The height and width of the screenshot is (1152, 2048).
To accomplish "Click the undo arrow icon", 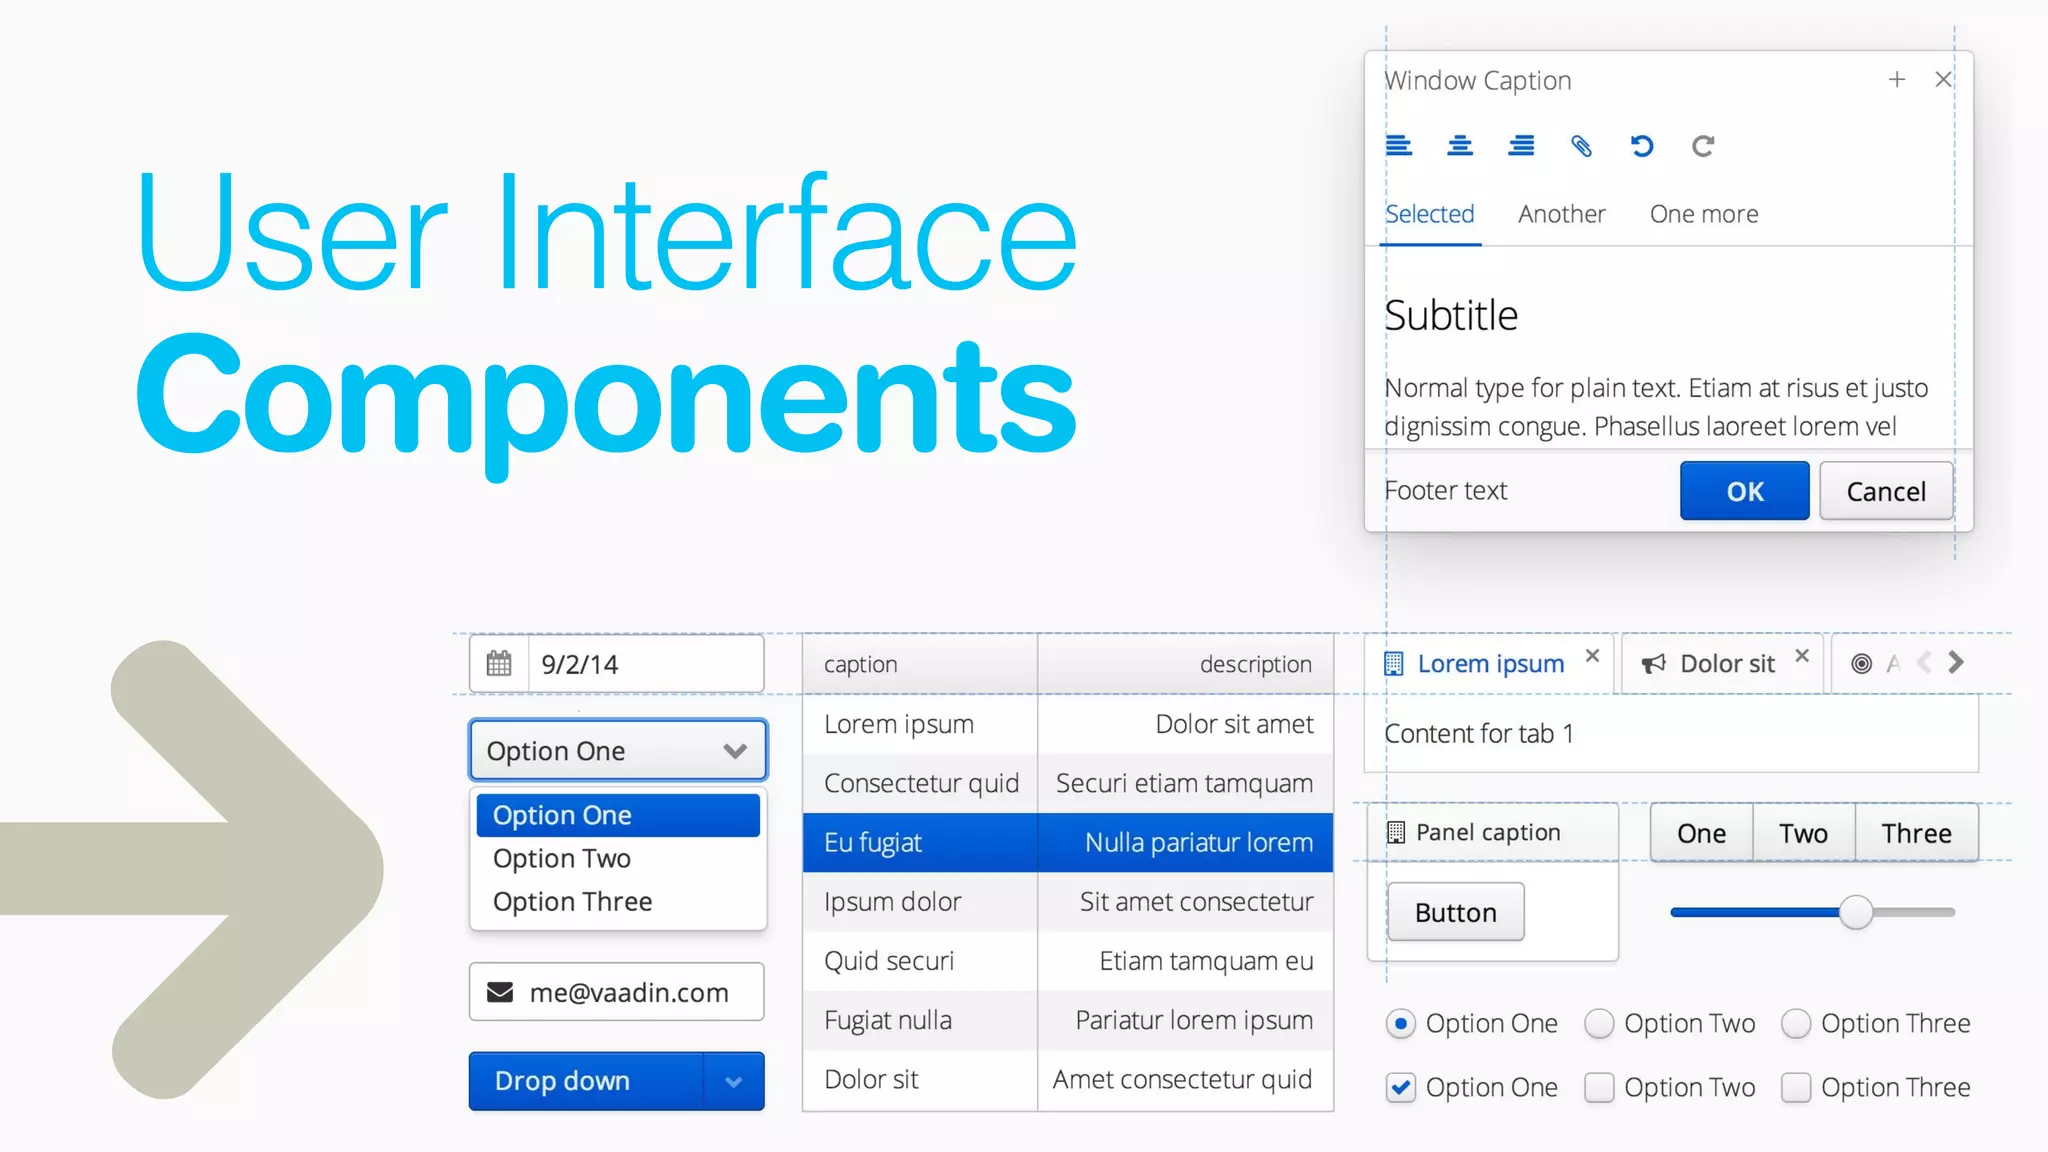I will [1642, 146].
